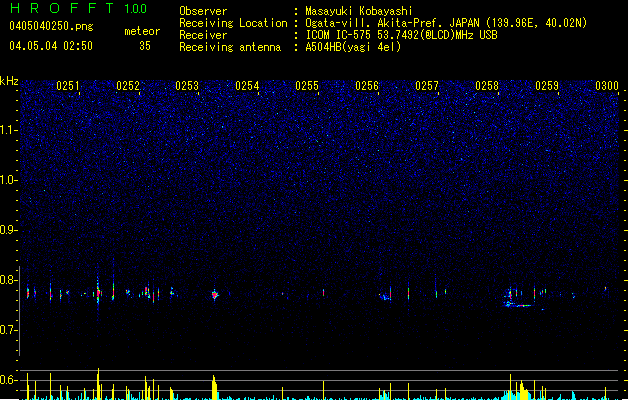Click the 0252 time marker

128,86
